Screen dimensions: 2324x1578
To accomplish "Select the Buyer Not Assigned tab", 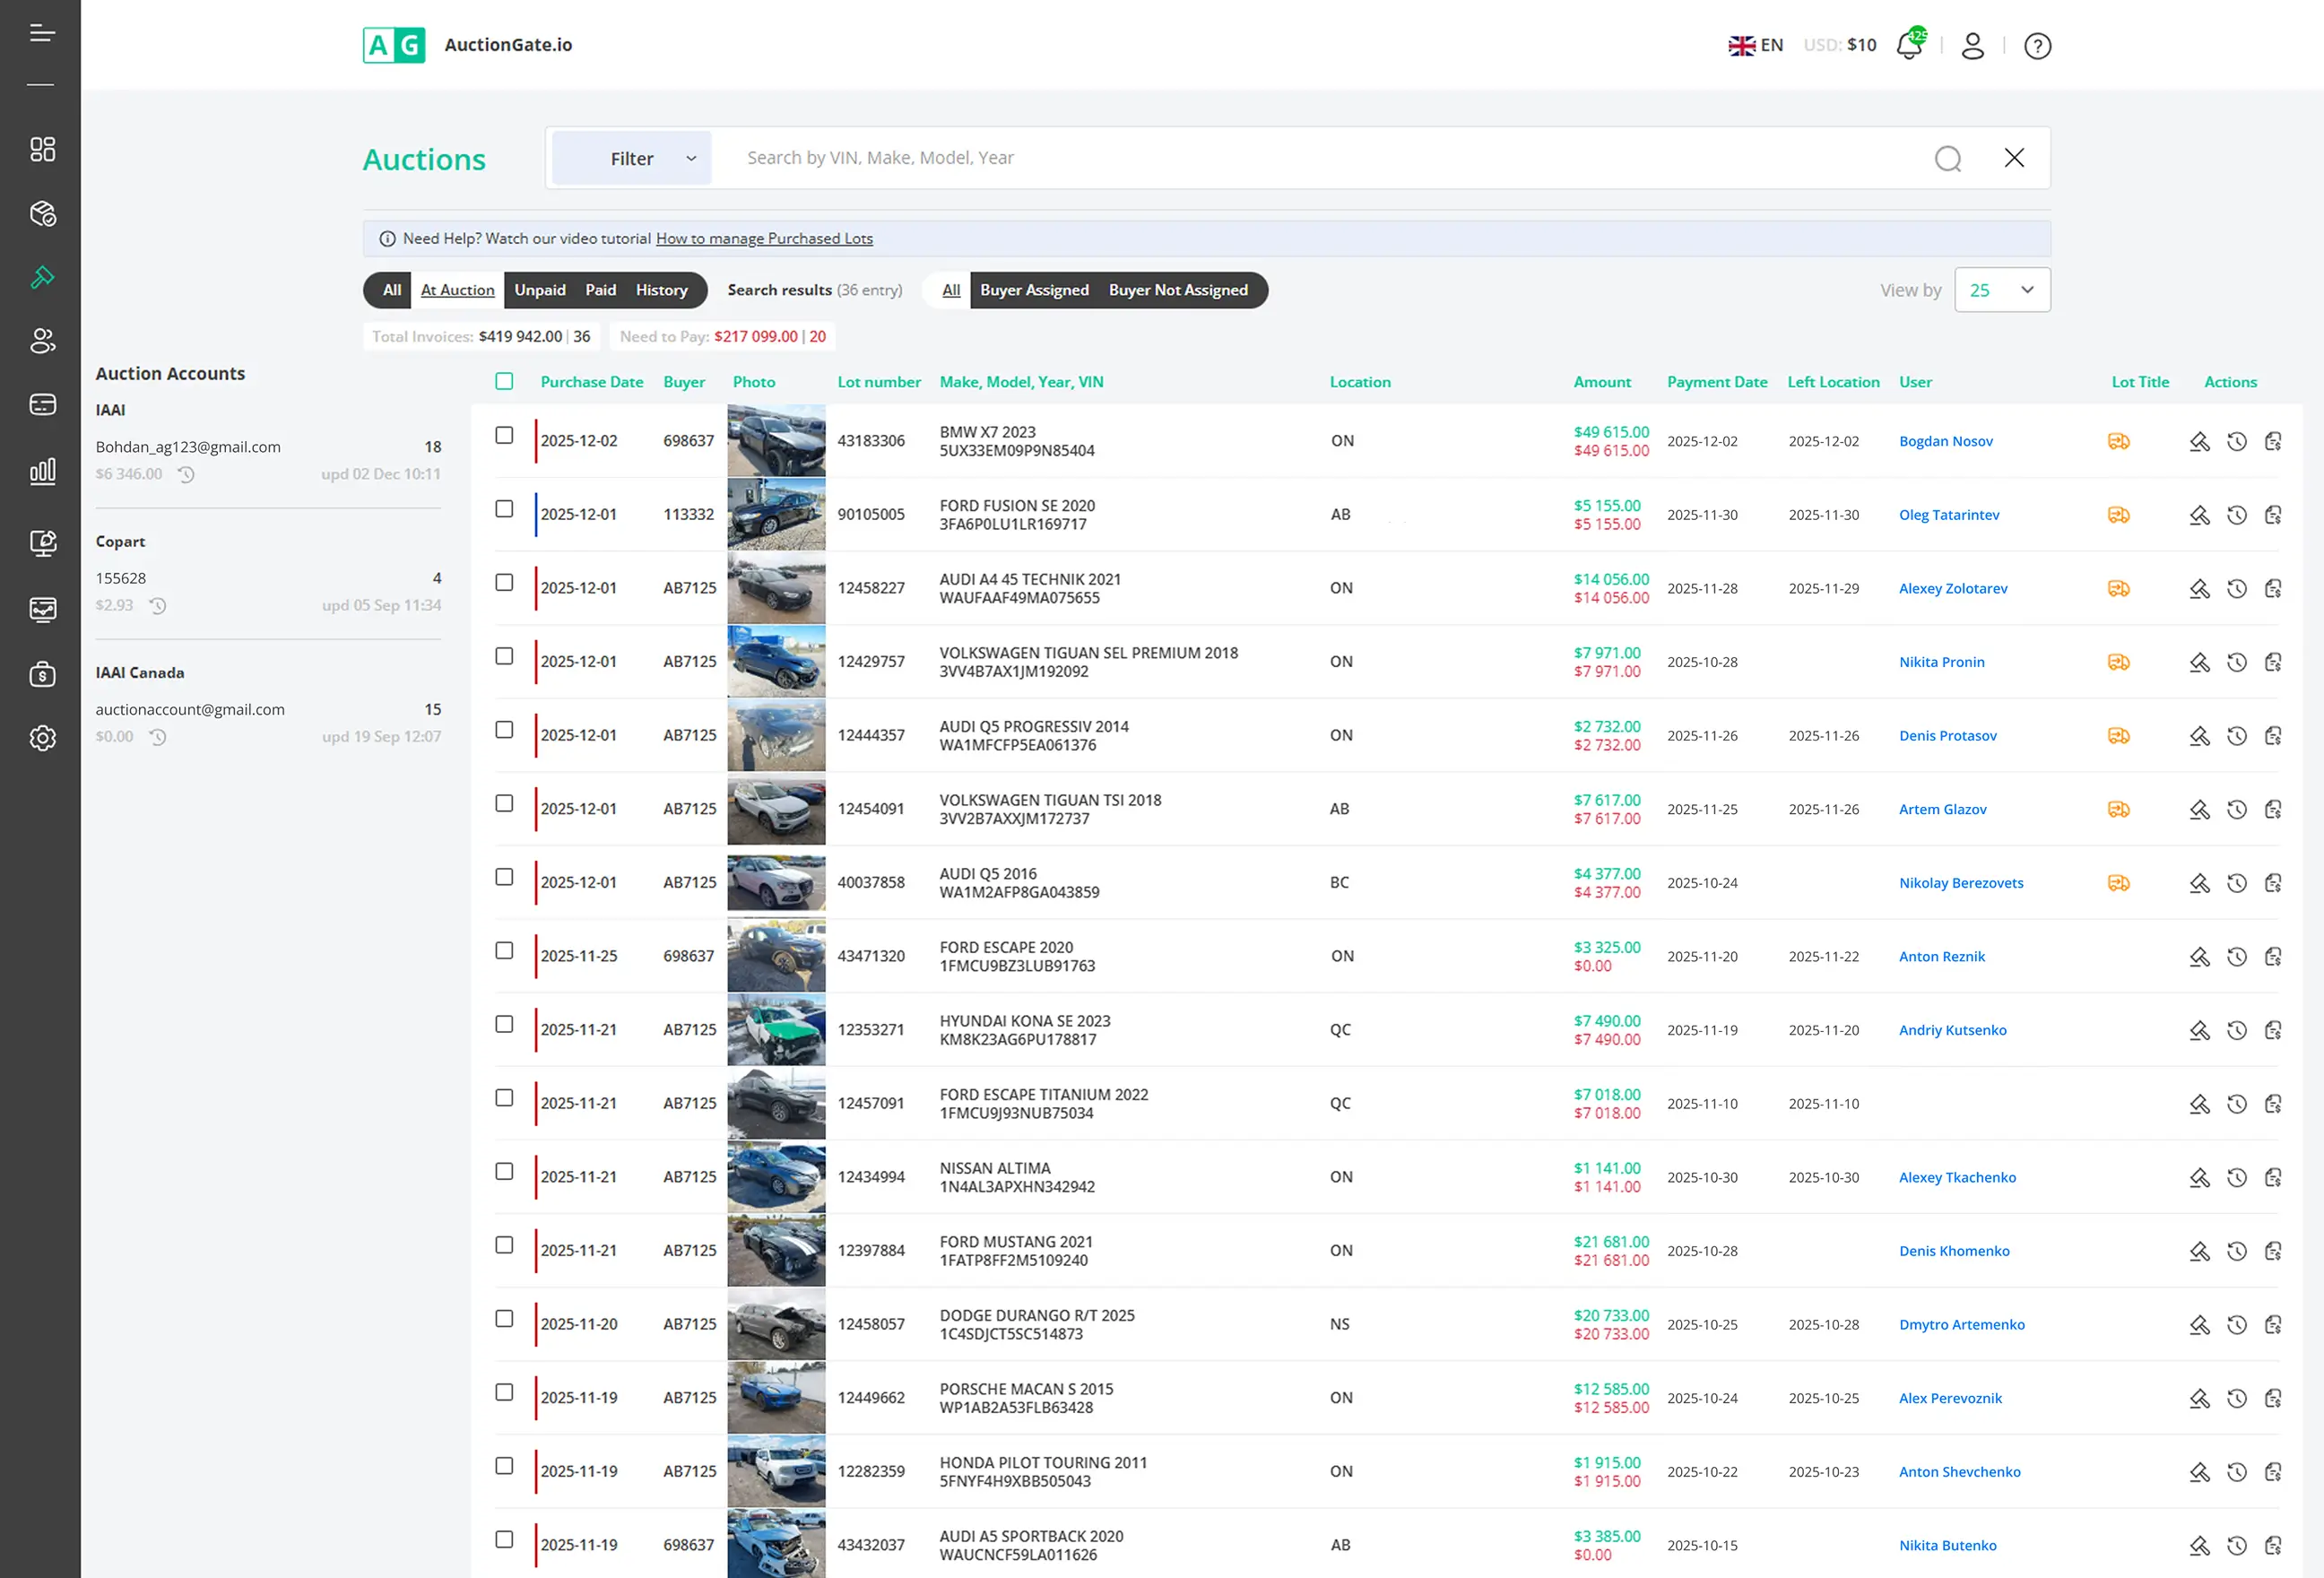I will click(x=1178, y=290).
